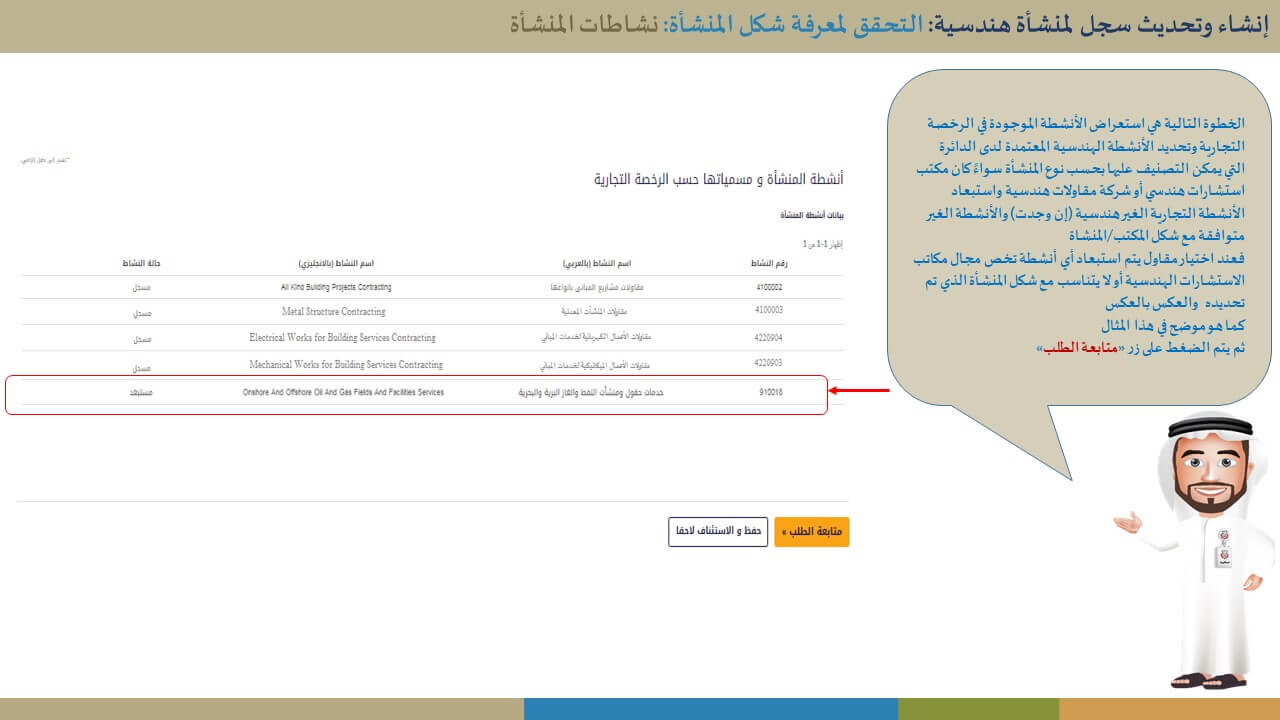This screenshot has width=1280, height=720.
Task: Select Mechanical Works for Building Services Contracting
Action: [345, 365]
